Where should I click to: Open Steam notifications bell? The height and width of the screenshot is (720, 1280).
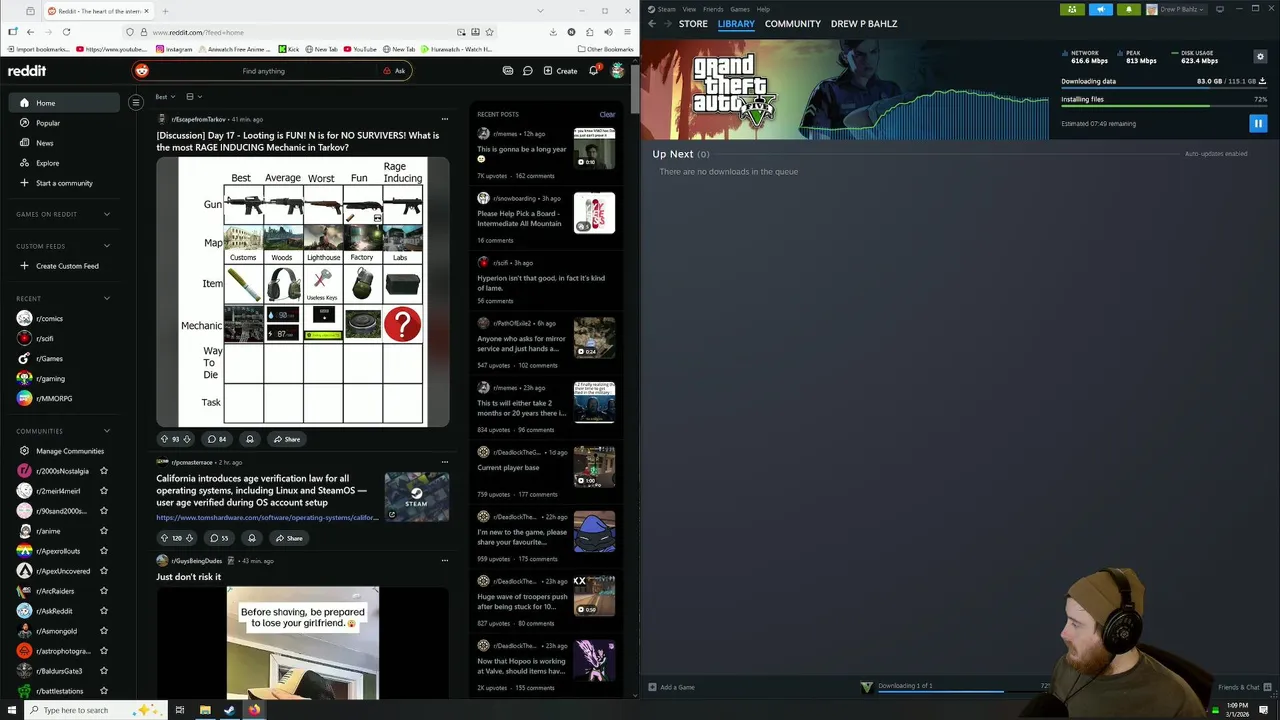(1129, 9)
